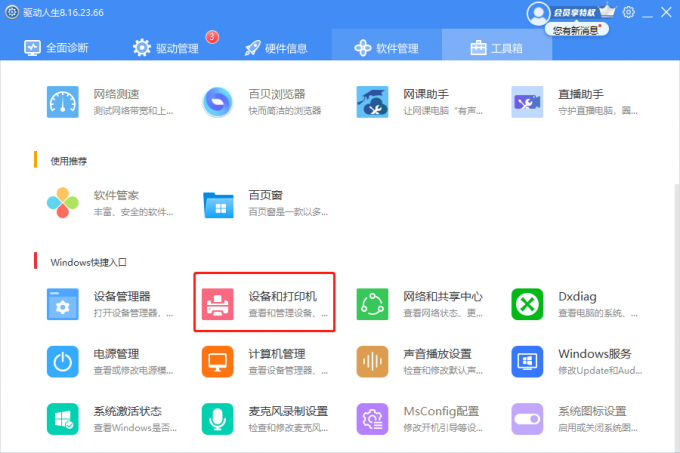Image resolution: width=680 pixels, height=453 pixels.
Task: Switch to 驱动管理 tab
Action: [x=166, y=48]
